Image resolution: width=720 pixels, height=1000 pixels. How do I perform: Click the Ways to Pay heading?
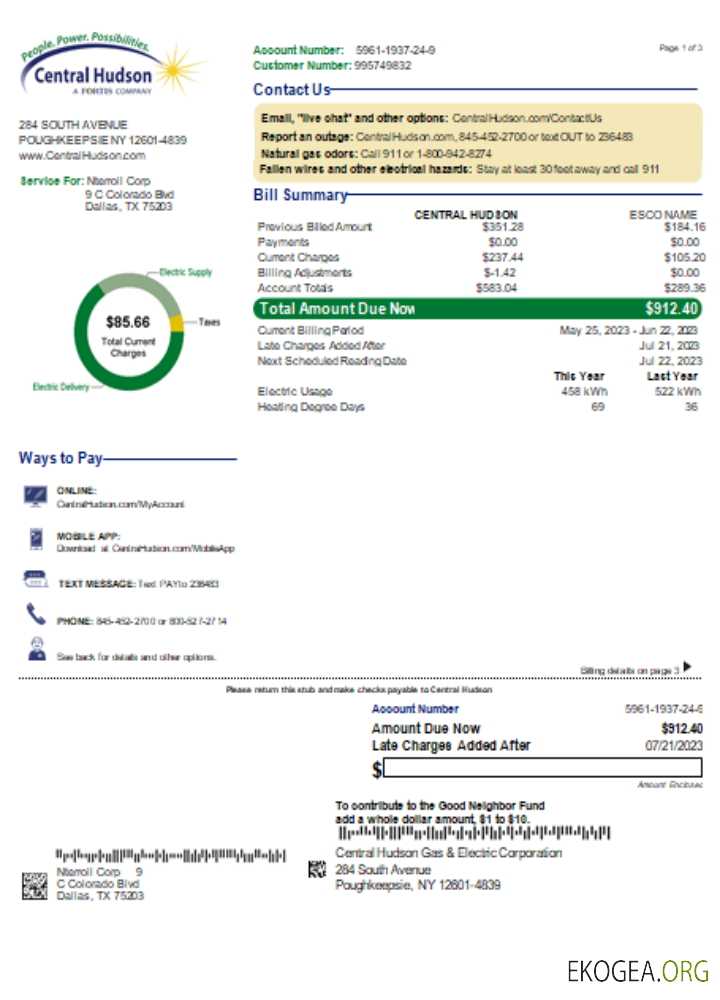[61, 458]
